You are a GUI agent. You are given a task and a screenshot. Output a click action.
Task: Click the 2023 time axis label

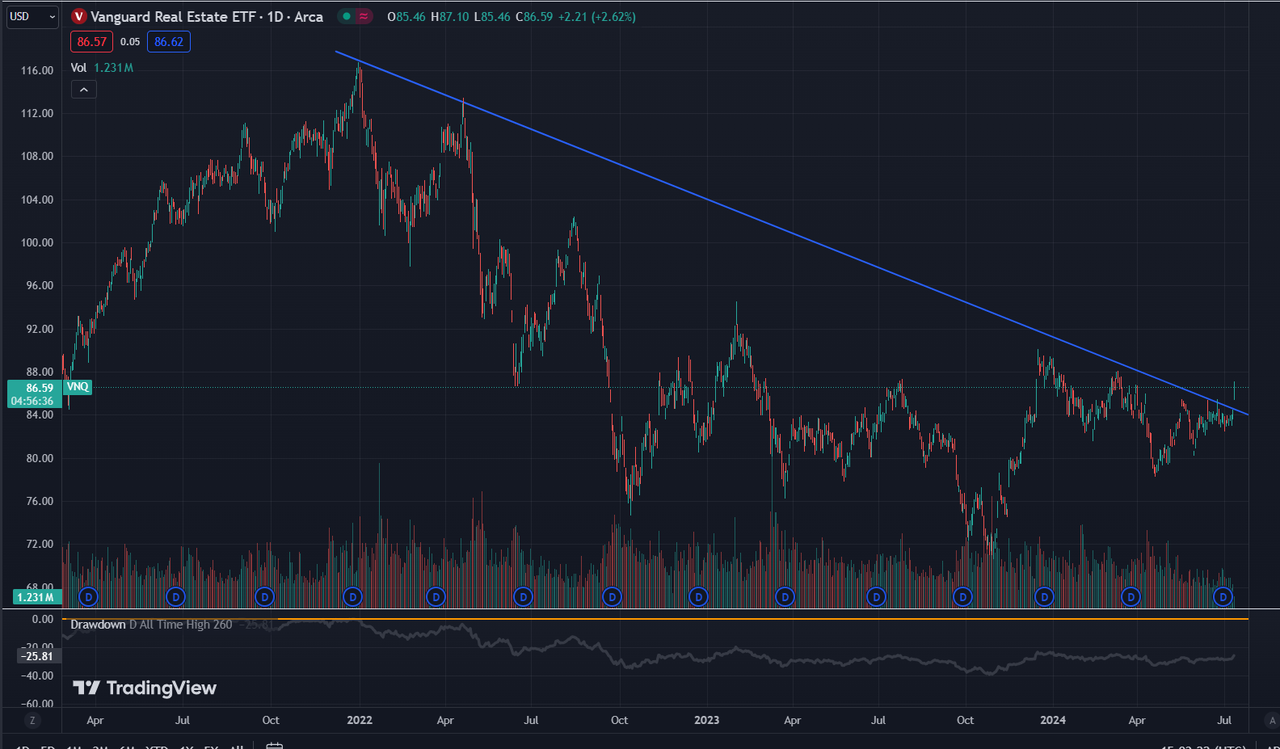tap(706, 719)
